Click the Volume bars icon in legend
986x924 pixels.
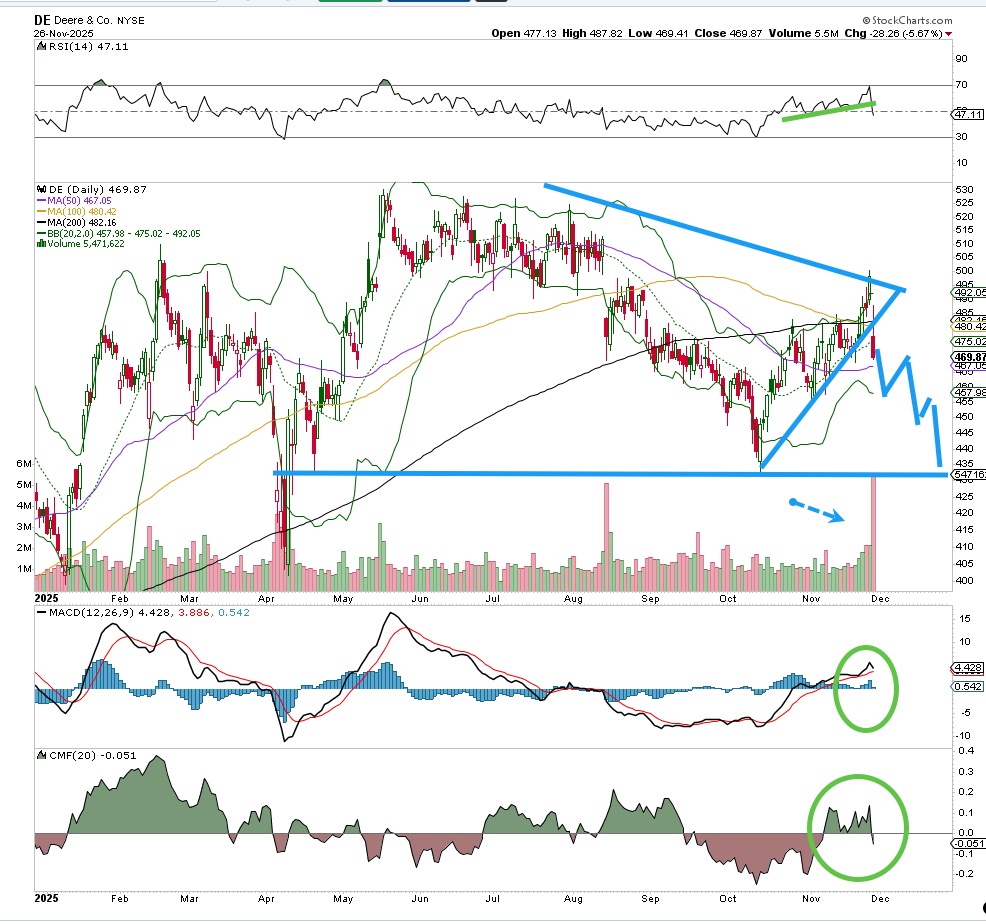coord(39,241)
